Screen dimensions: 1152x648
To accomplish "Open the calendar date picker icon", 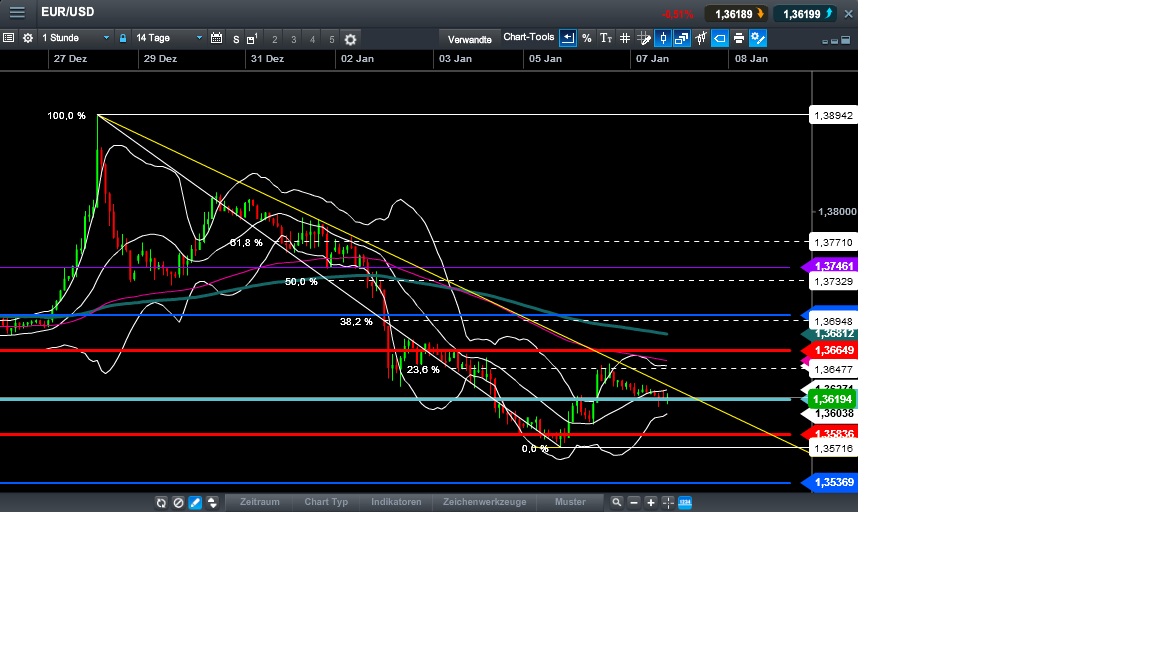I will coord(216,38).
